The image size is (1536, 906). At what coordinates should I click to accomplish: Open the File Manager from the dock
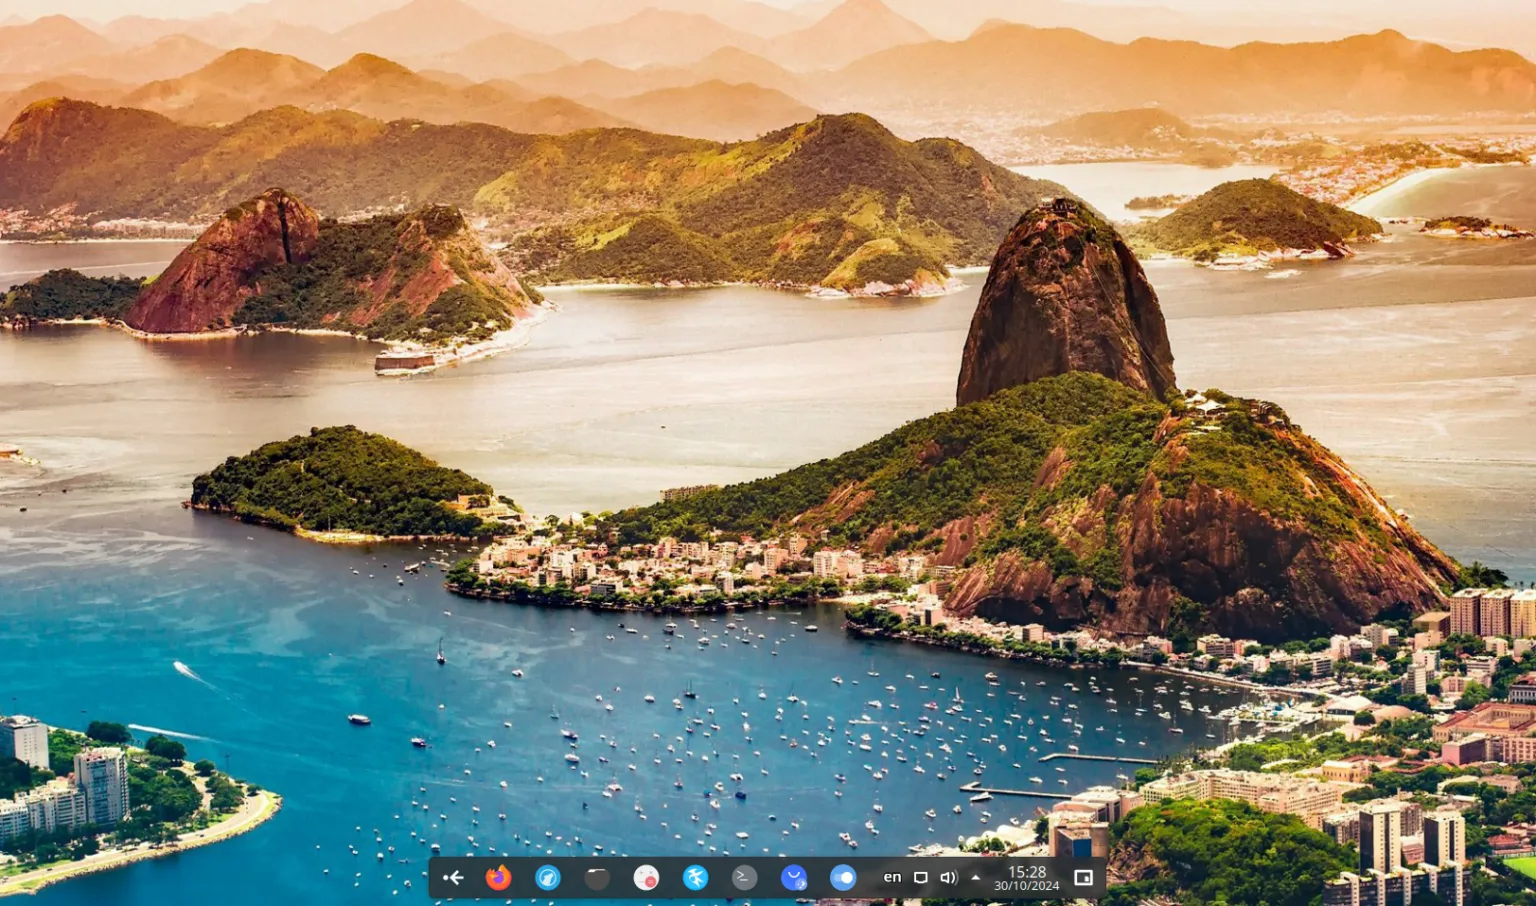[596, 877]
